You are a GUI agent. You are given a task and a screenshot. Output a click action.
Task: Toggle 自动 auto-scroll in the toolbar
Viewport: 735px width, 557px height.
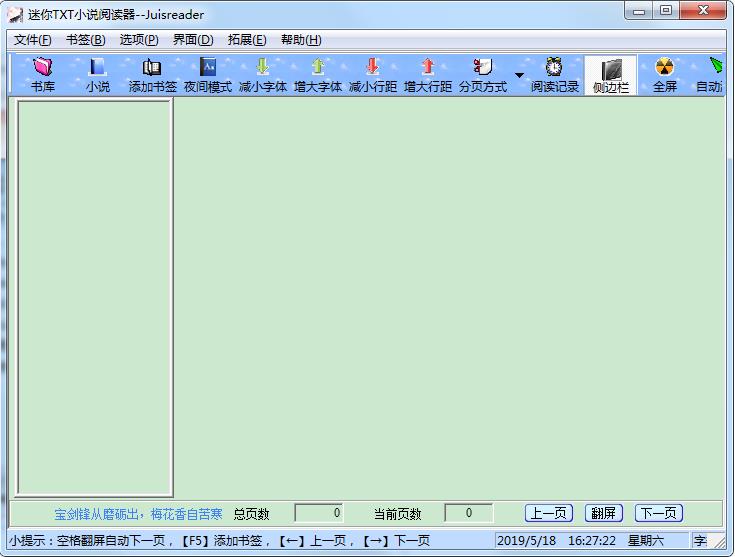[x=712, y=75]
